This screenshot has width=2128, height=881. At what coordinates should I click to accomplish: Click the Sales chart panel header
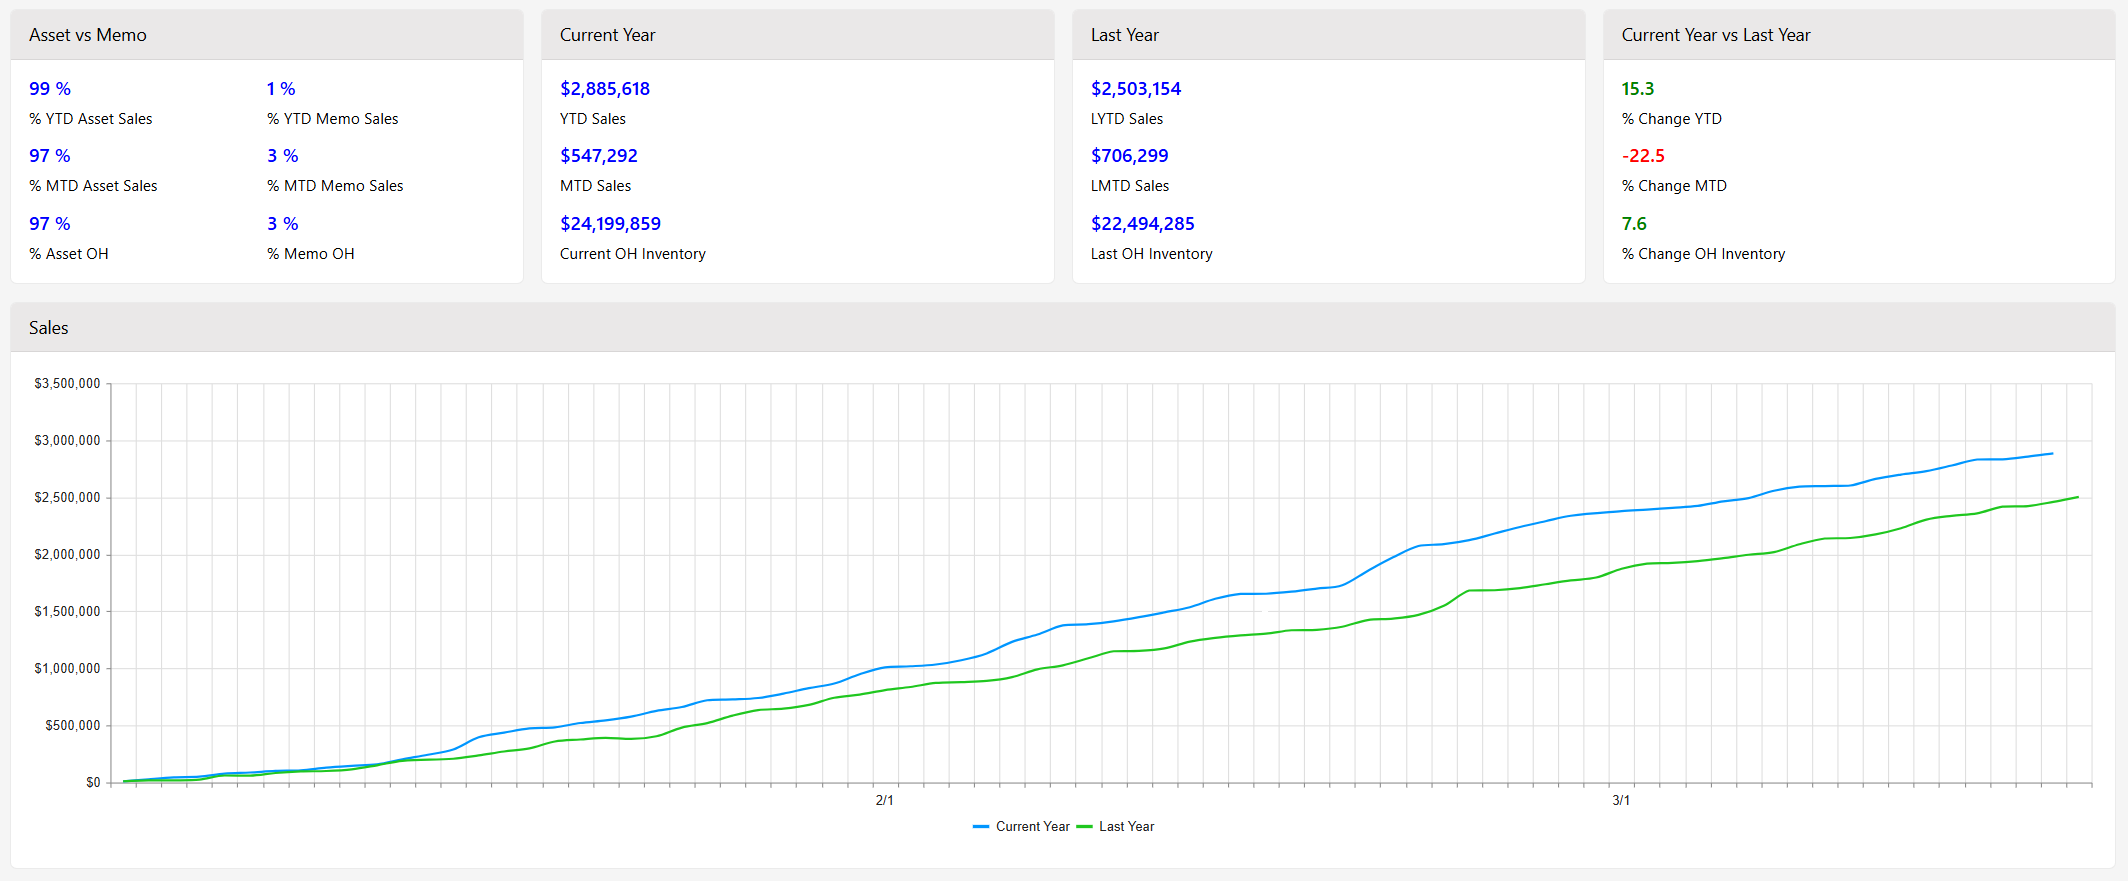coord(49,328)
